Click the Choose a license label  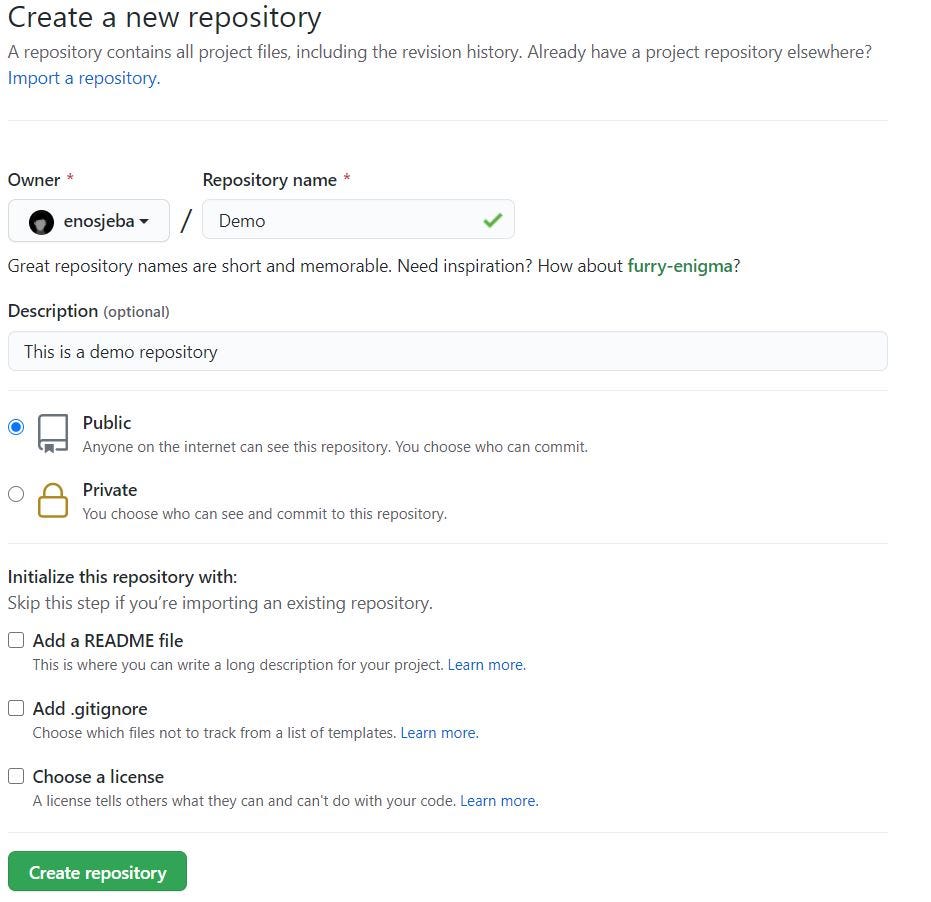[99, 777]
